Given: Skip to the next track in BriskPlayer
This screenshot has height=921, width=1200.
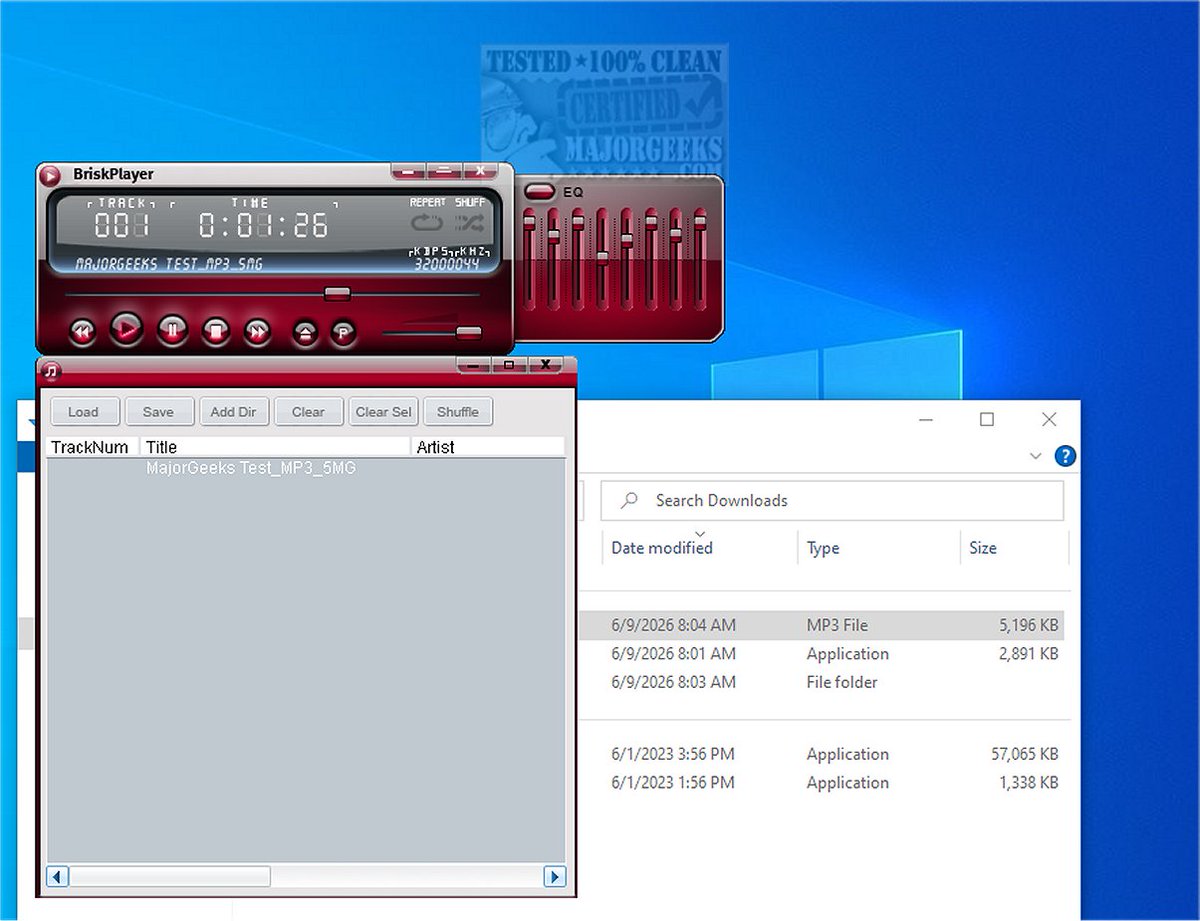Looking at the screenshot, I should [258, 330].
